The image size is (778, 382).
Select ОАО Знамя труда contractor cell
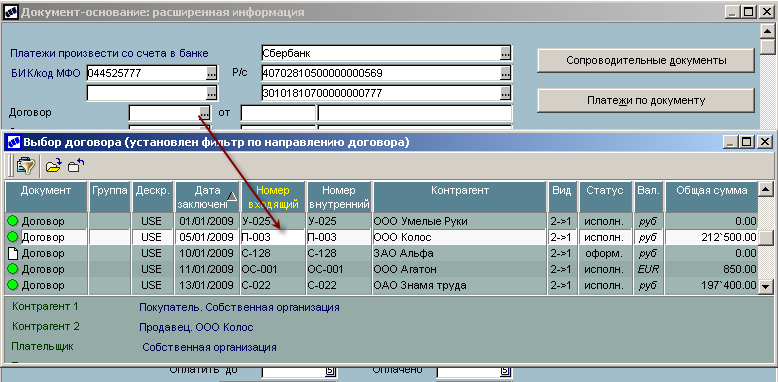[460, 285]
